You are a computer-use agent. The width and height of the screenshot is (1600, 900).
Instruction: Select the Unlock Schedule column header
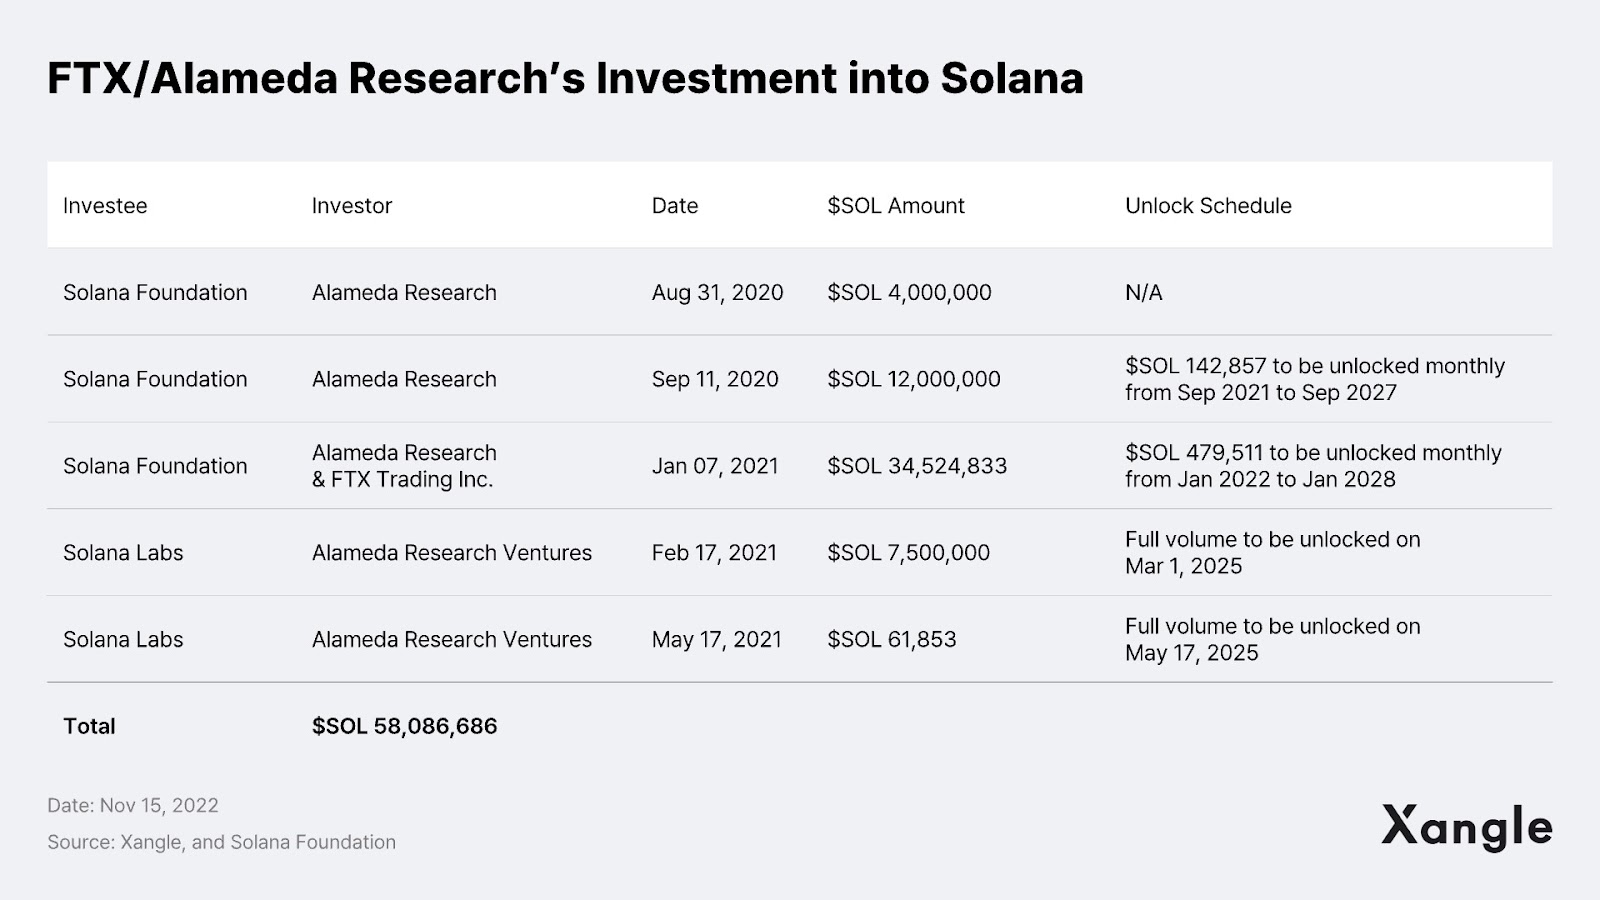[x=1208, y=206]
